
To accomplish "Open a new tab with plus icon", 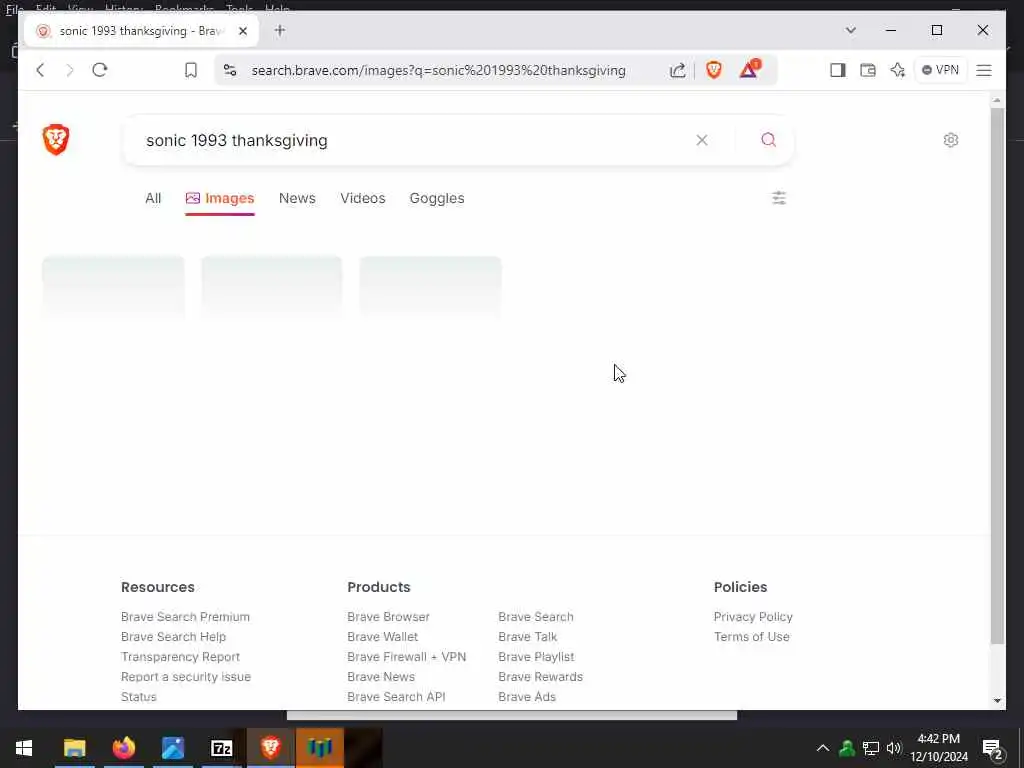I will click(280, 30).
